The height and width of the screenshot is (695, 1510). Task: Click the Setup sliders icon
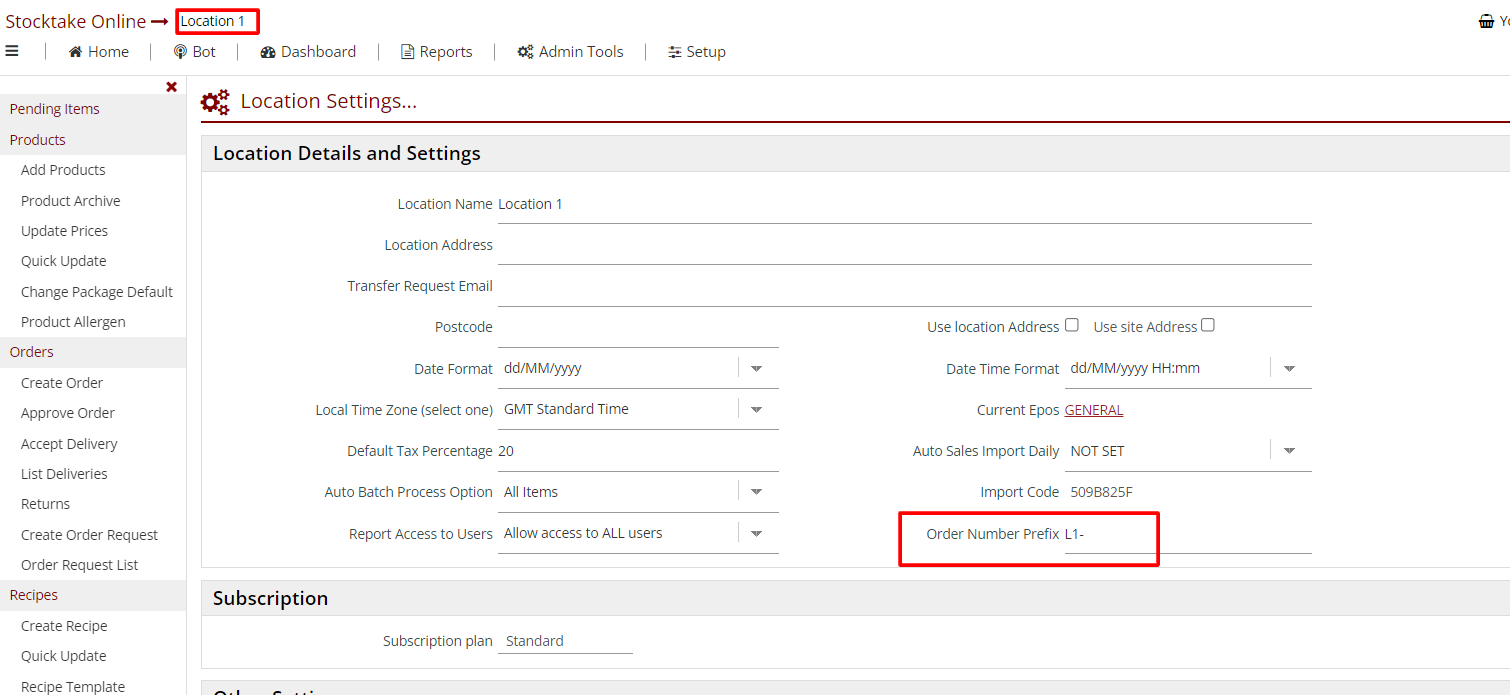click(x=675, y=52)
